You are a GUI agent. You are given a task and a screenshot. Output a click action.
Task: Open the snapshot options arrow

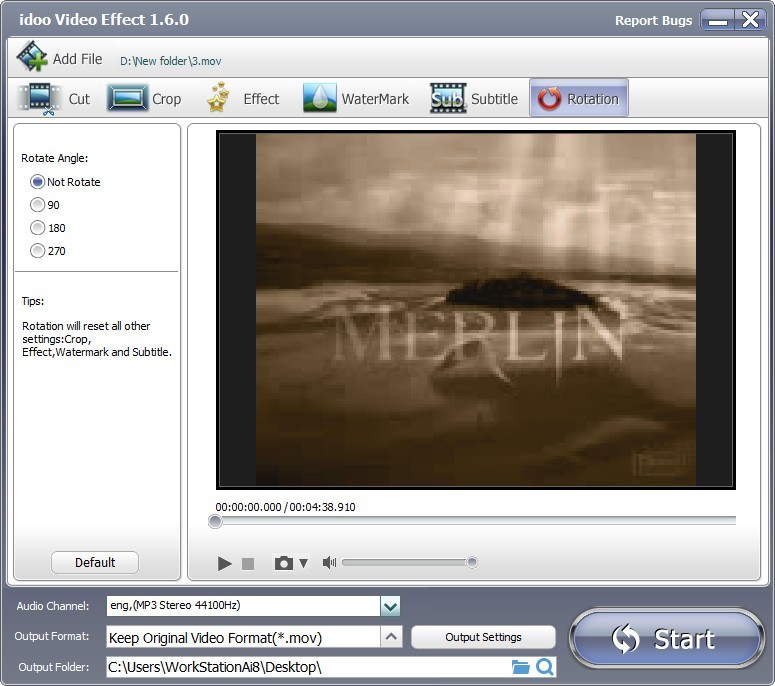[303, 563]
